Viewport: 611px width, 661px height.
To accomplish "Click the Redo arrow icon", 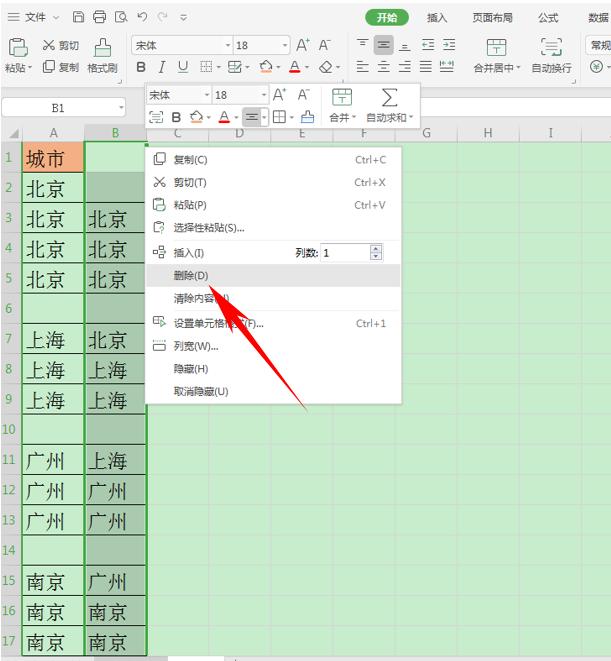I will tap(162, 17).
